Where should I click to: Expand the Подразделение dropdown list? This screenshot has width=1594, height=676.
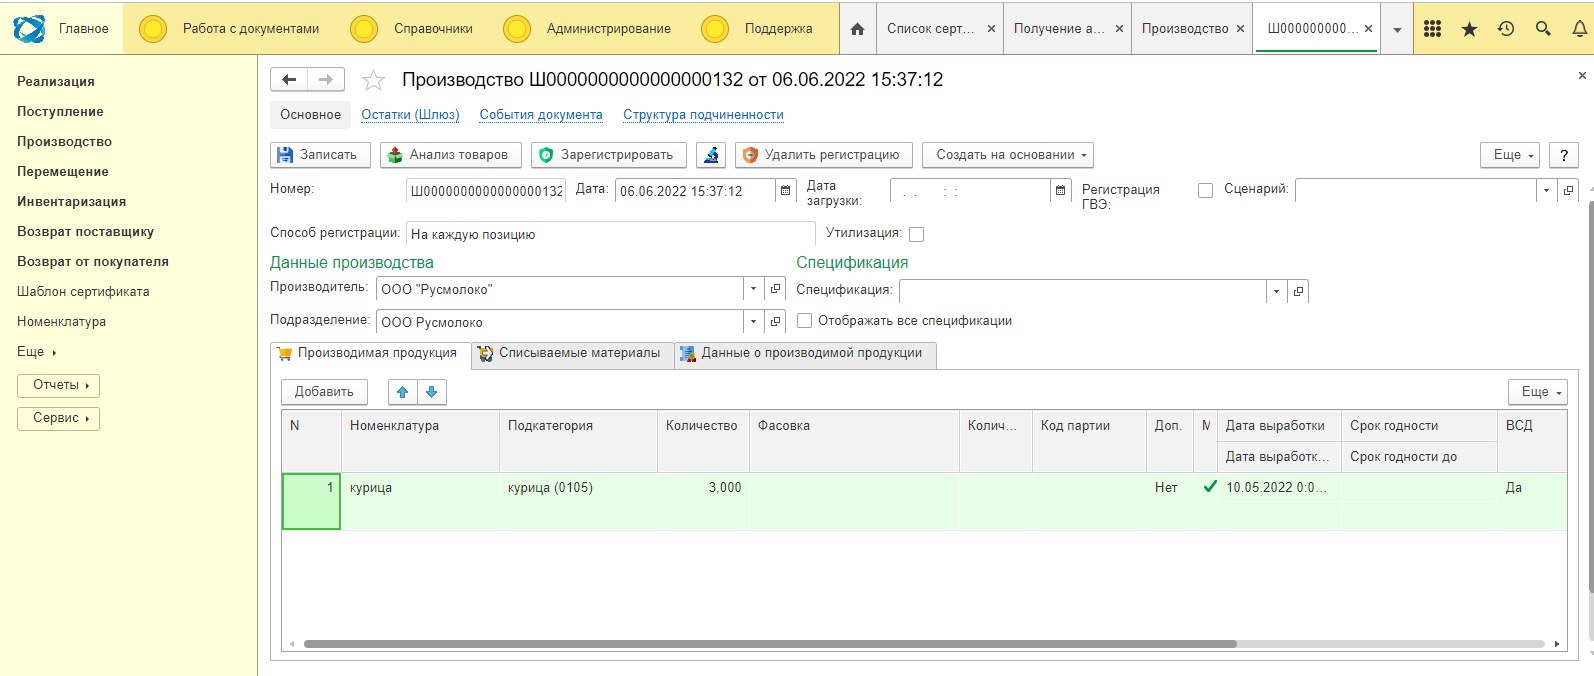[754, 322]
